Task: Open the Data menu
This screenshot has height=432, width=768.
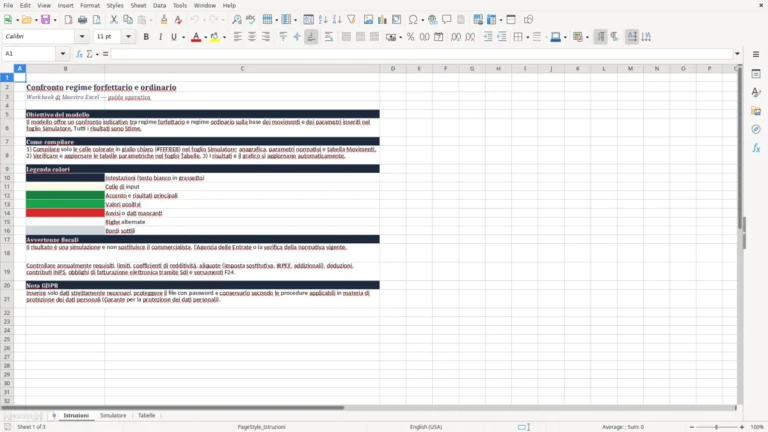Action: [159, 5]
